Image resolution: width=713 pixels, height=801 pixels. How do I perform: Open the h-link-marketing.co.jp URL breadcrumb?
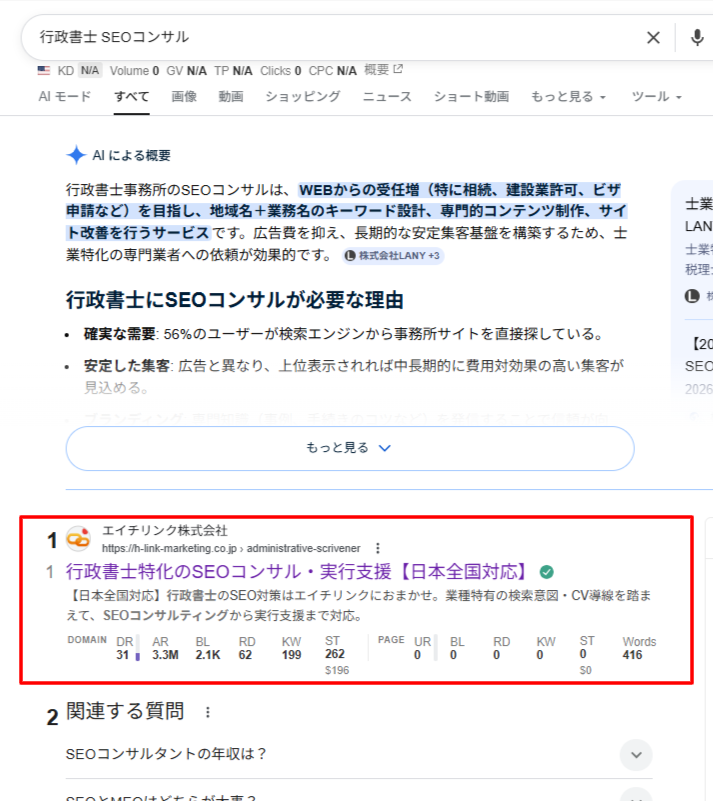[231, 548]
